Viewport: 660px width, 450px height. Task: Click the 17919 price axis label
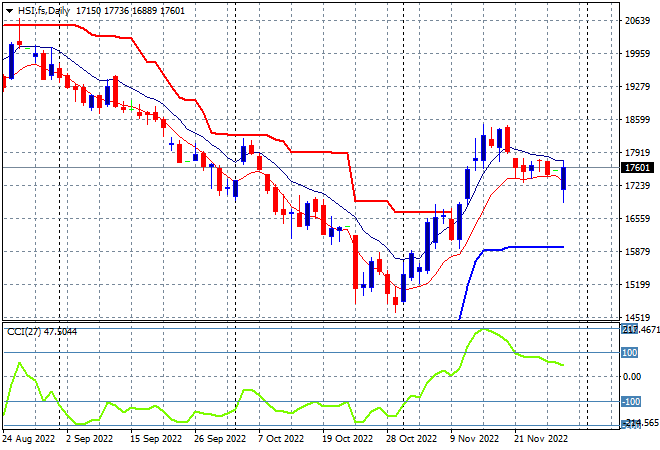coord(637,152)
